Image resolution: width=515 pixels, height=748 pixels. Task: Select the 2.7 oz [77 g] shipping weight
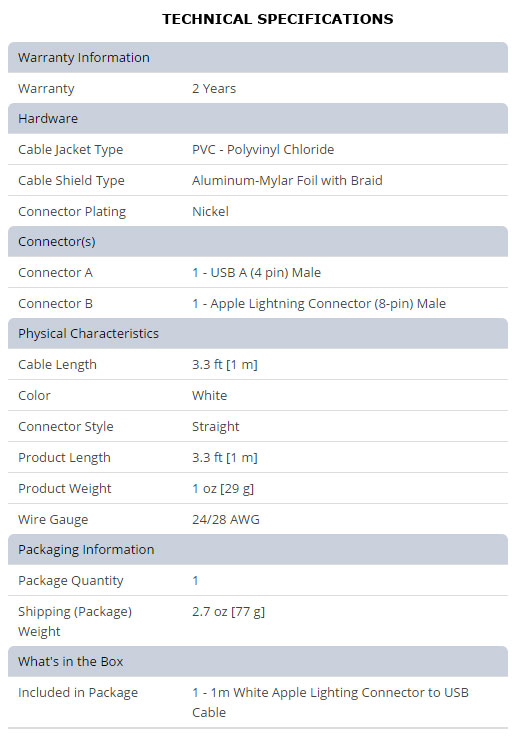coord(228,612)
